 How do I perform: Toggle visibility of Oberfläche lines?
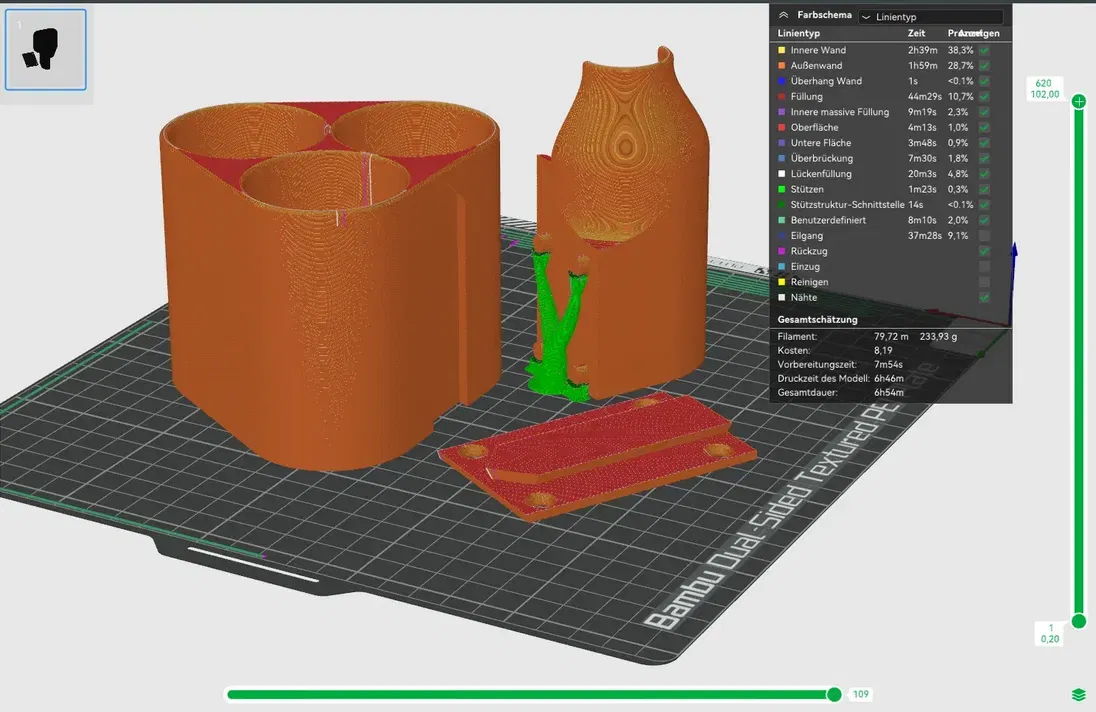[x=984, y=127]
